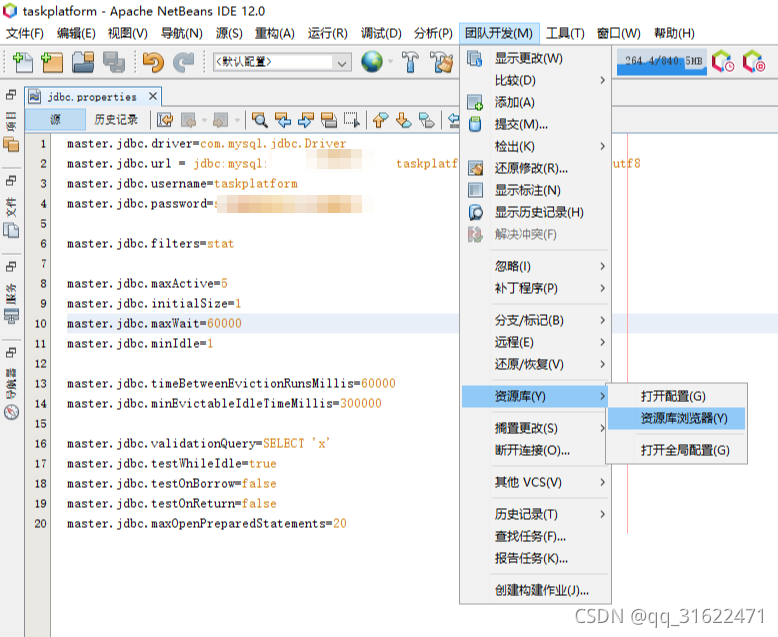Click the magnifier Find Selection icon

point(259,120)
